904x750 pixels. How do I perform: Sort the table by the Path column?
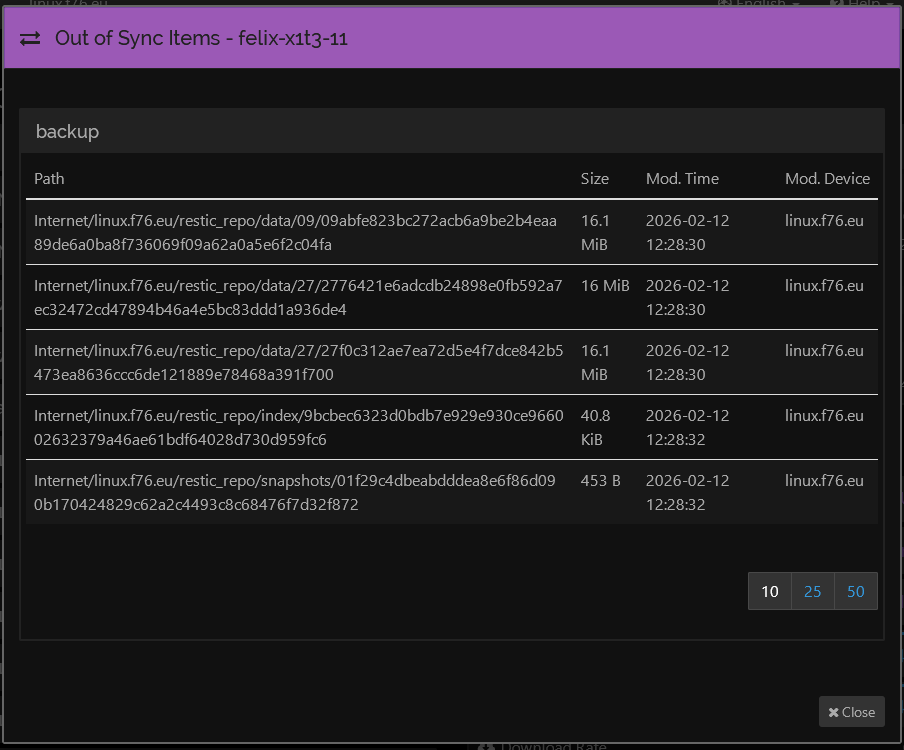pos(48,178)
